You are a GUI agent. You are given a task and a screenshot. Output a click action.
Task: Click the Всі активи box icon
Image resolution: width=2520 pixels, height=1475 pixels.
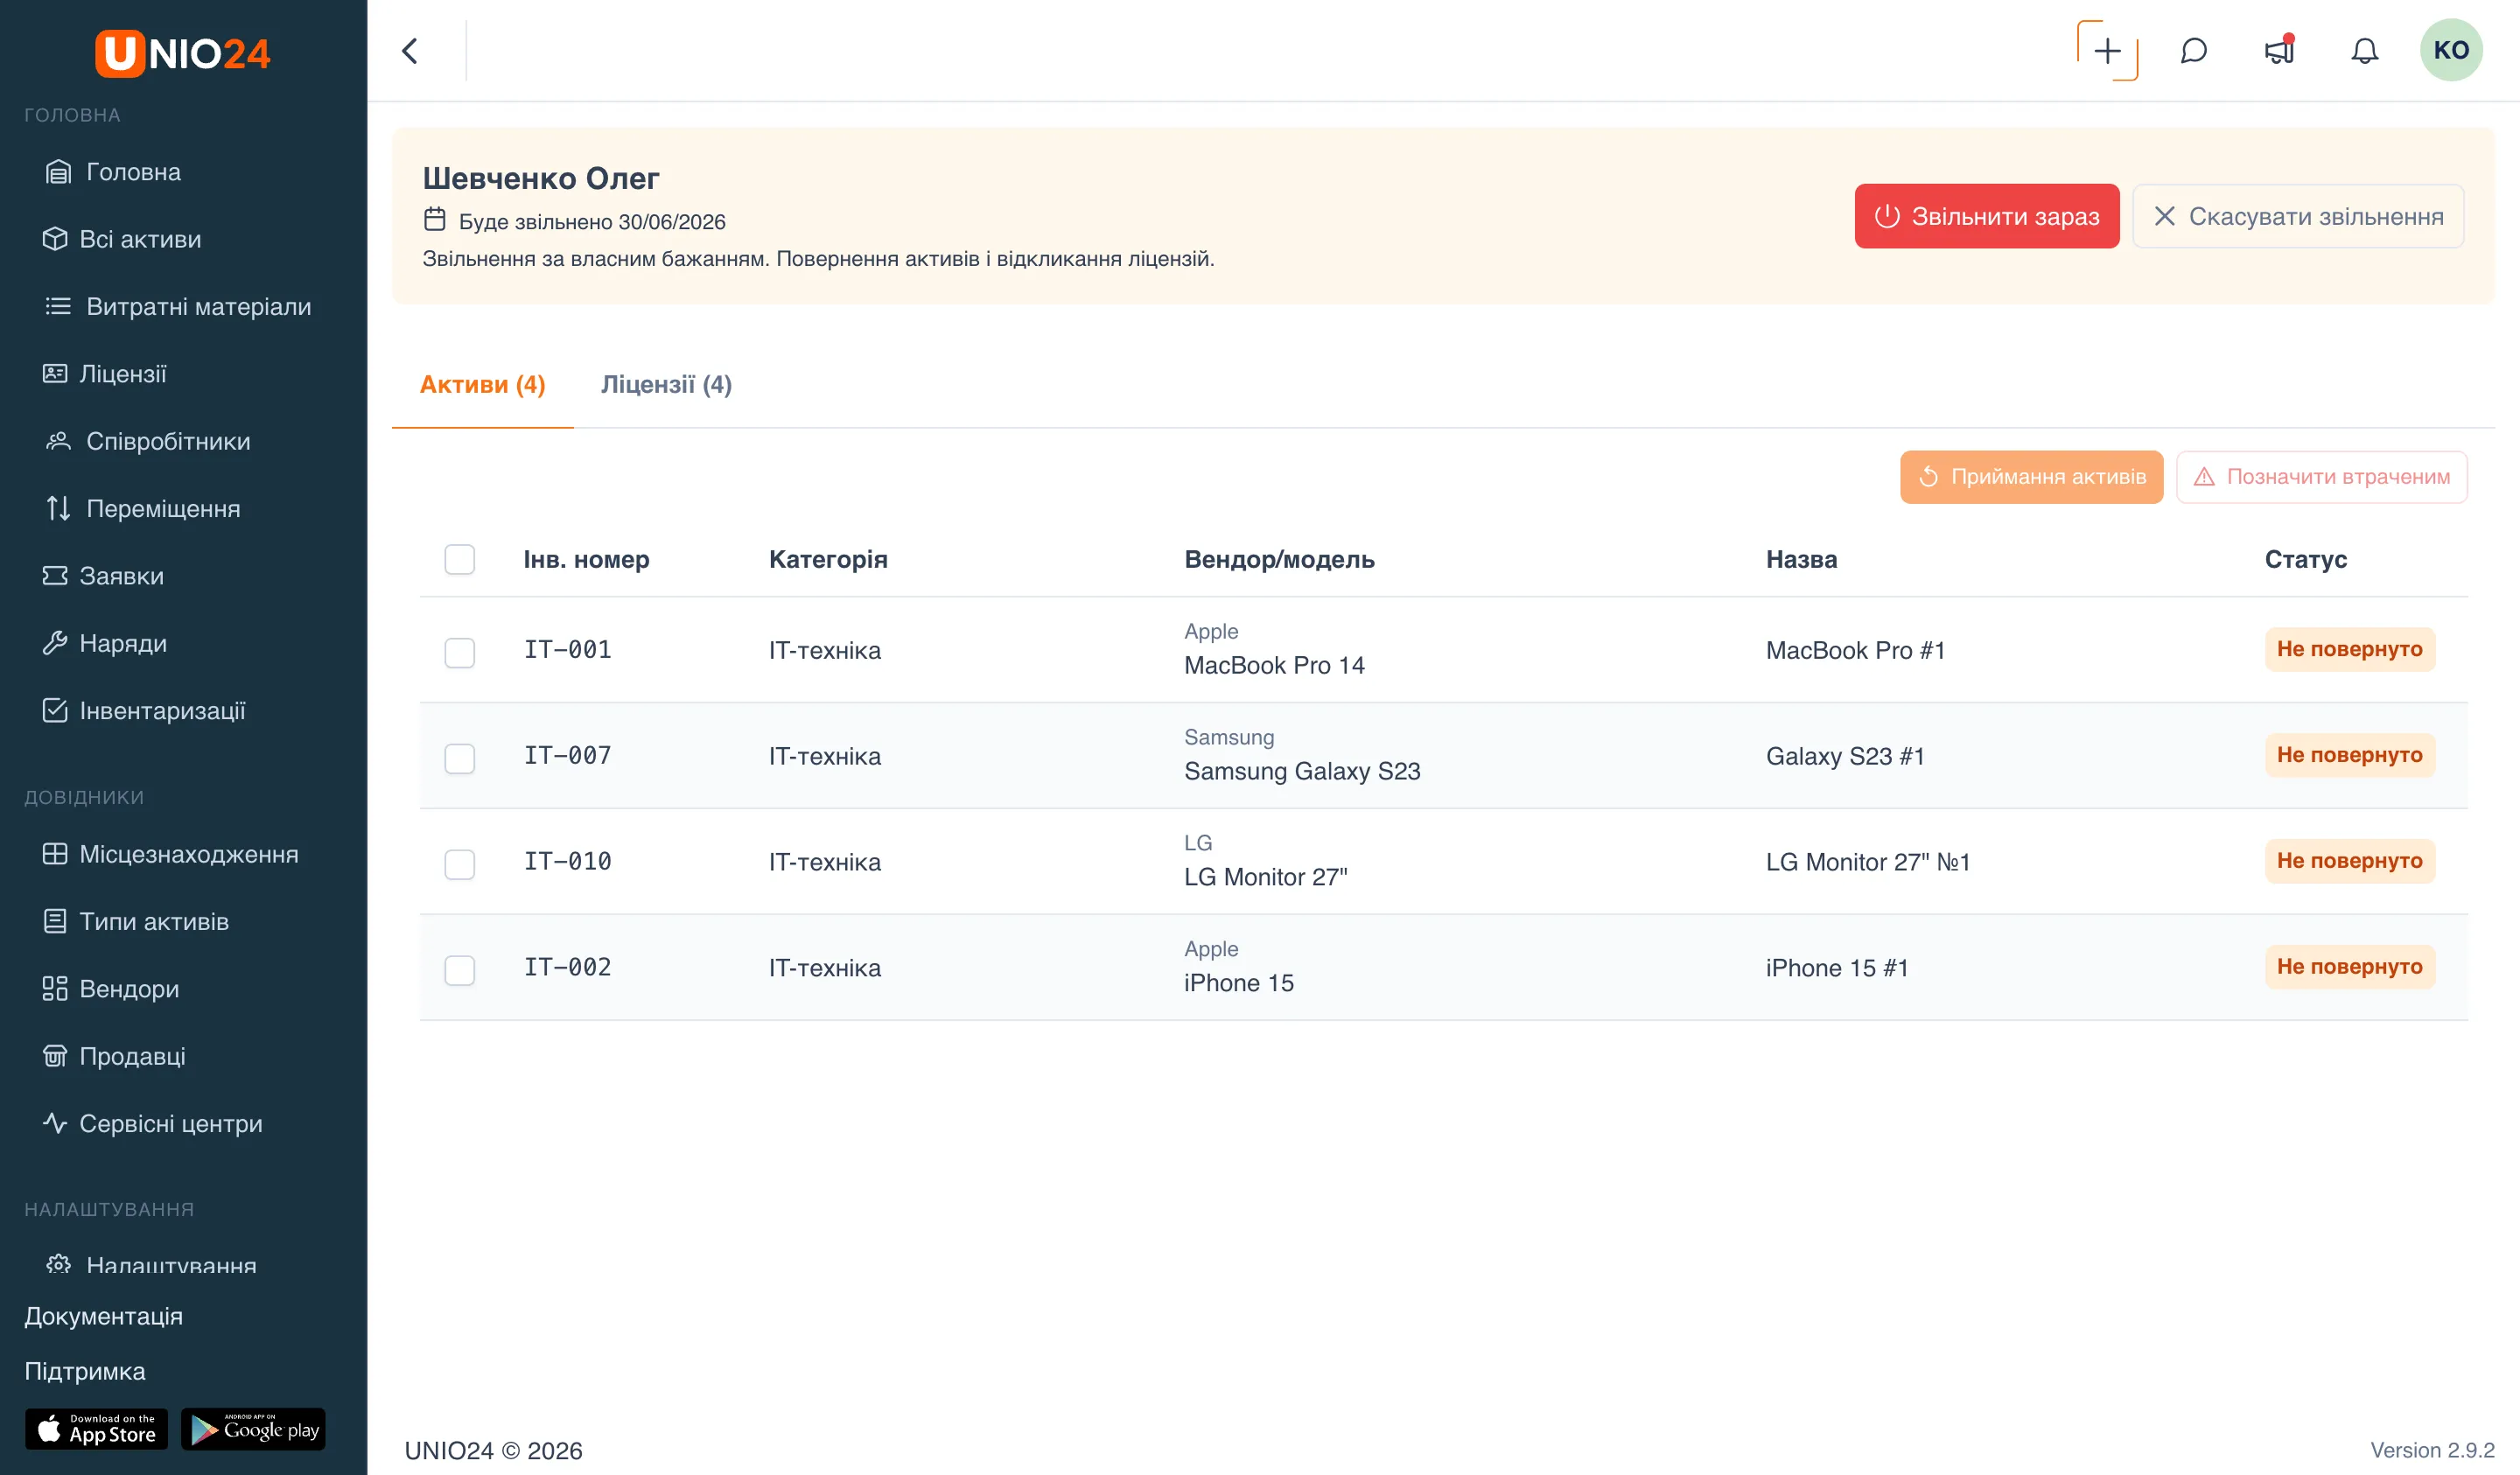tap(55, 239)
